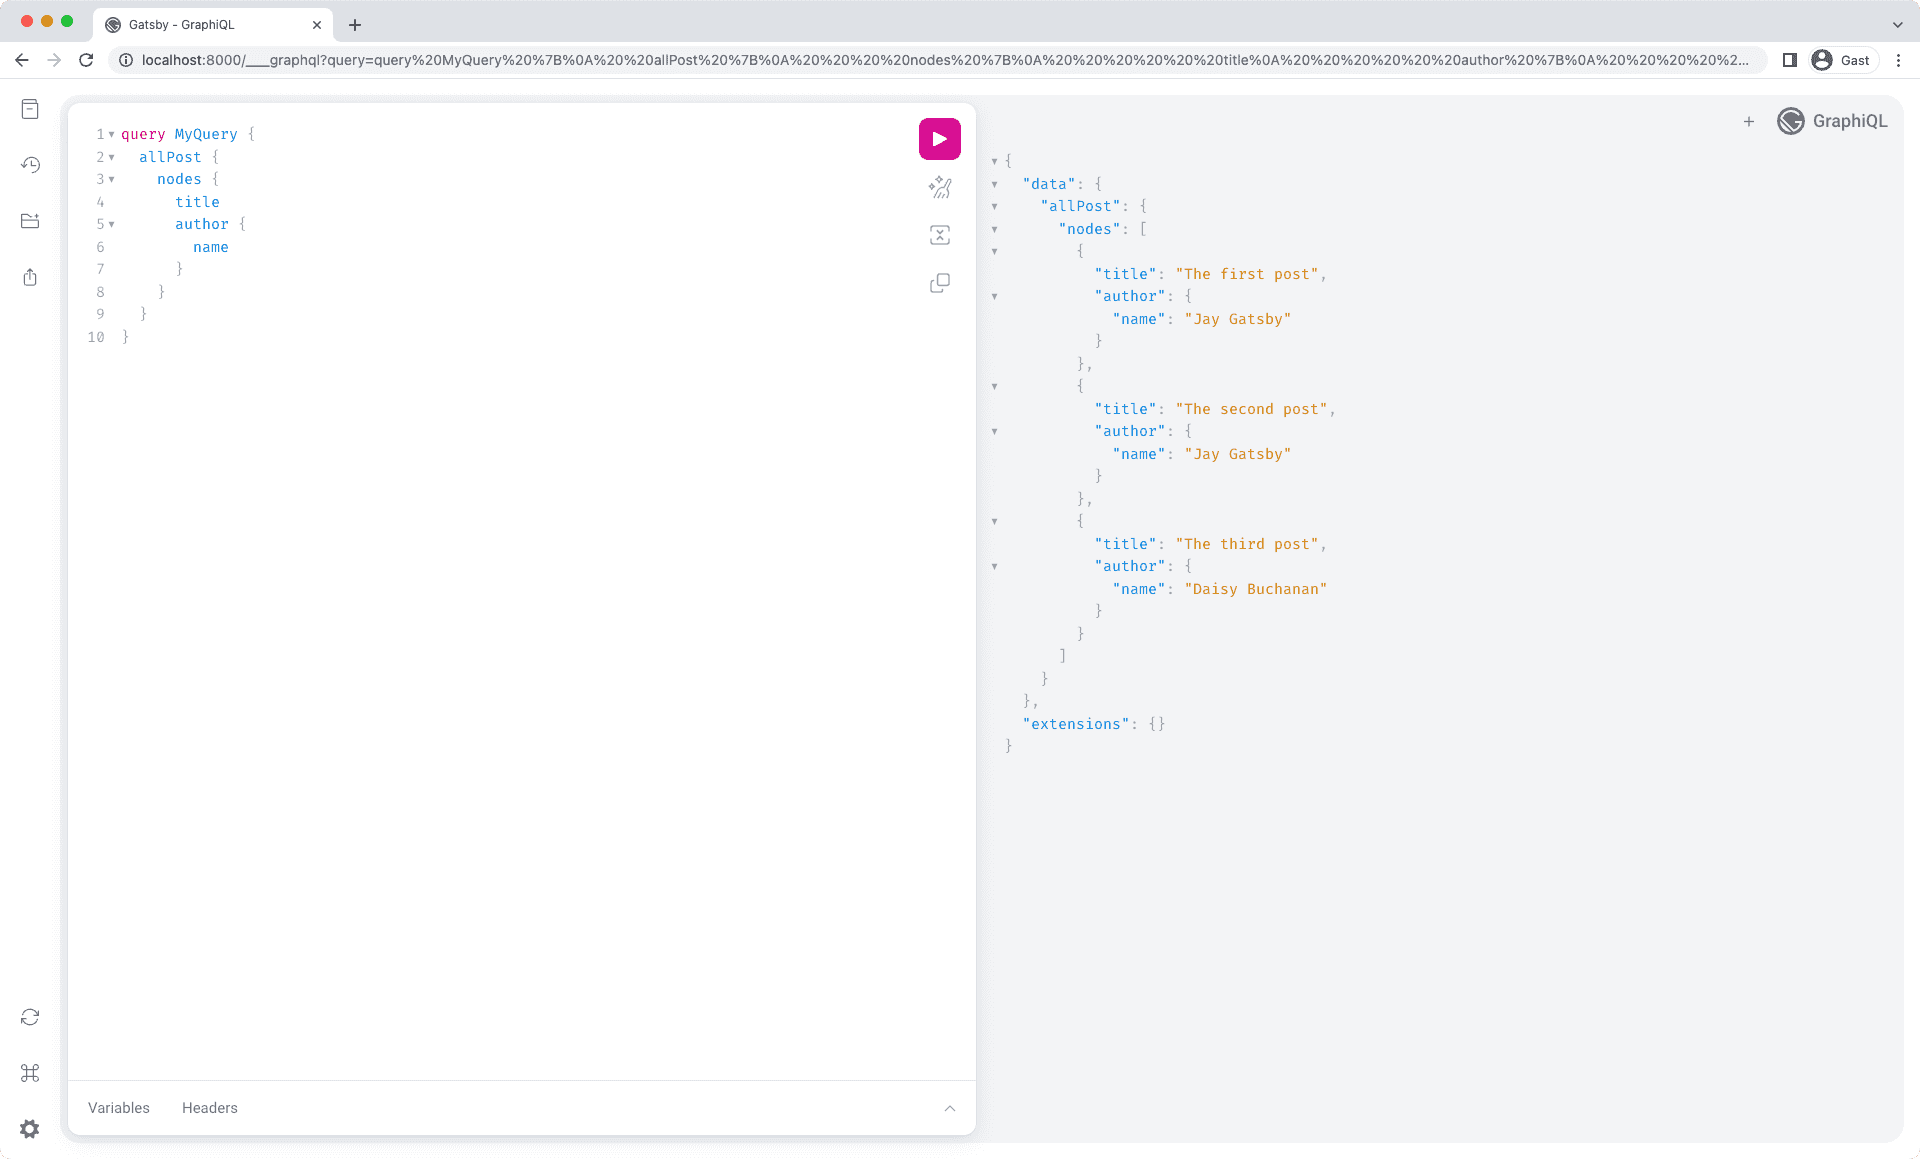The image size is (1920, 1159).
Task: Expand the variables editor with chevron
Action: (949, 1108)
